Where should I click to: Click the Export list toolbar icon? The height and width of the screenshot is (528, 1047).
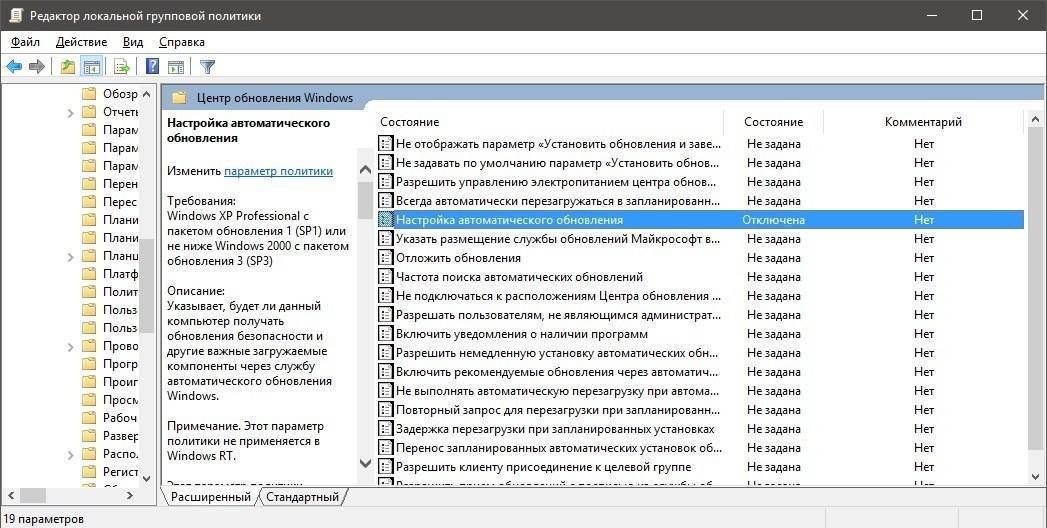tap(122, 67)
